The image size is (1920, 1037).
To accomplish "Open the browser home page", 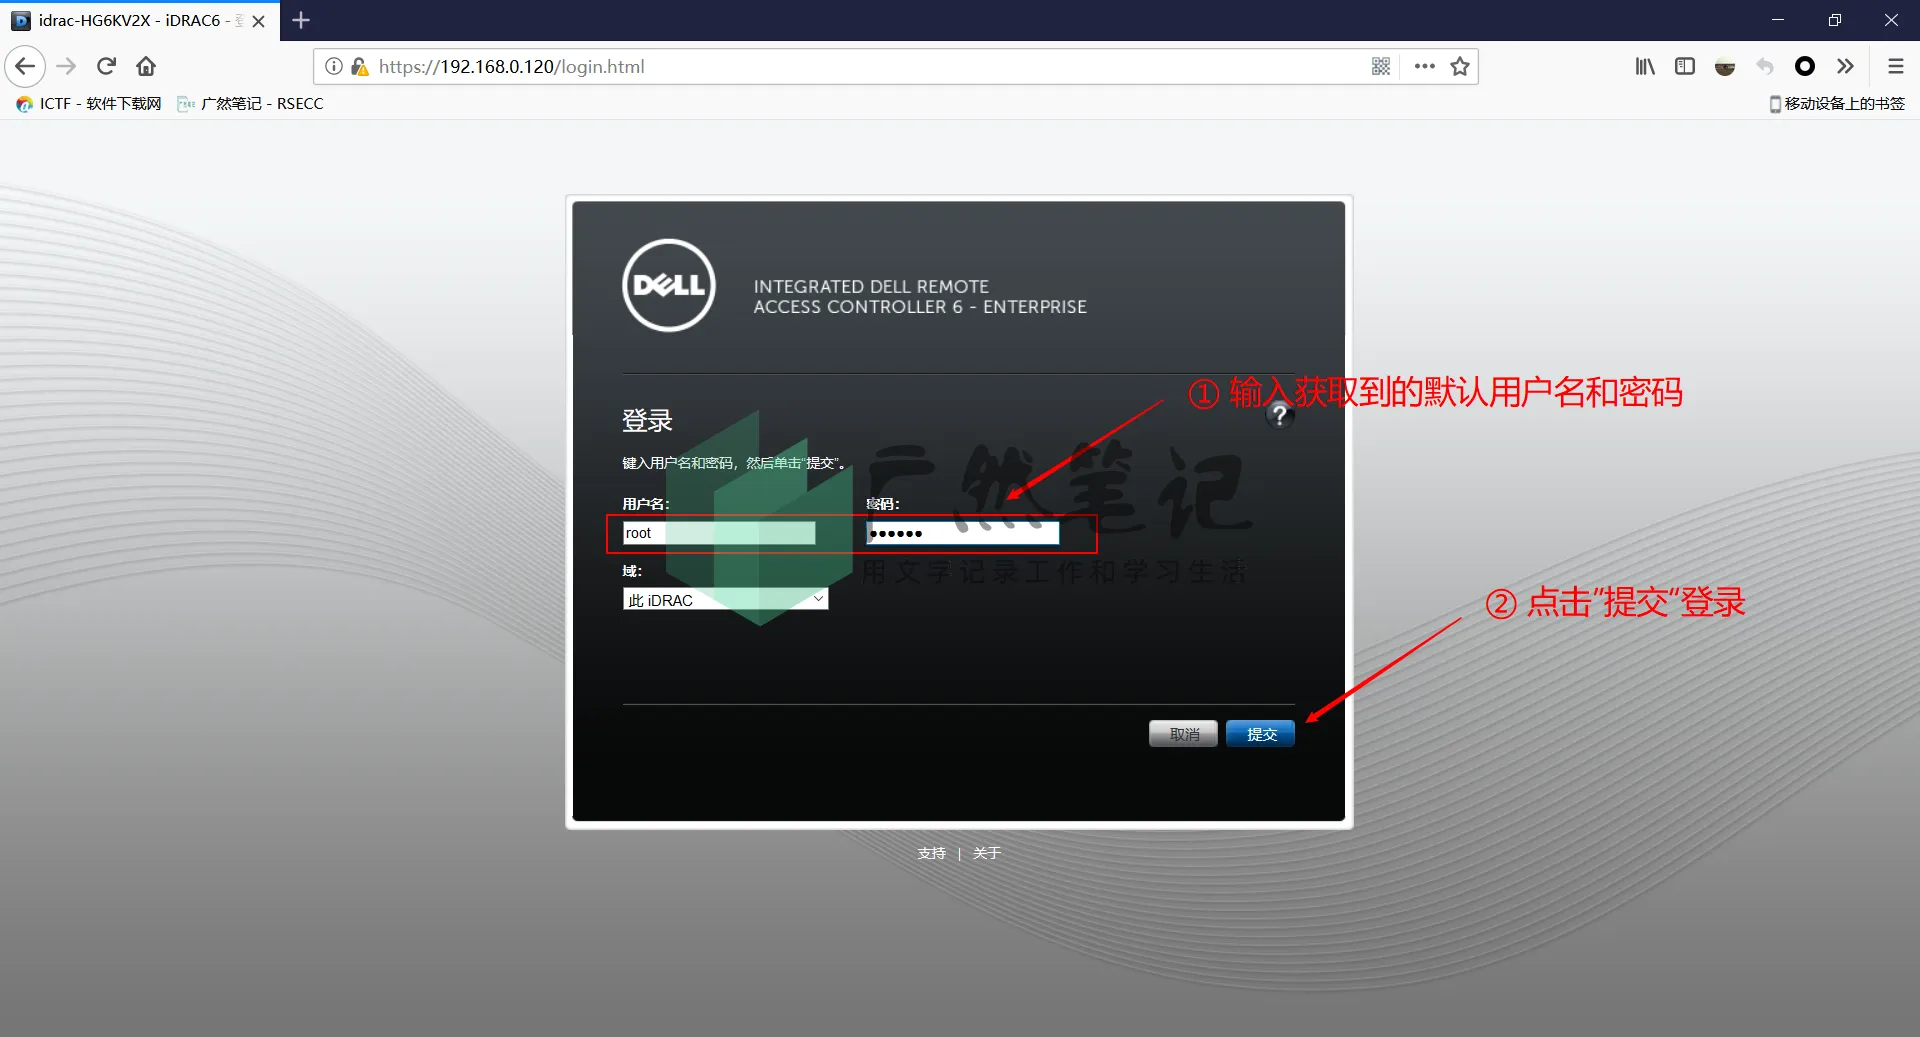I will [x=146, y=67].
